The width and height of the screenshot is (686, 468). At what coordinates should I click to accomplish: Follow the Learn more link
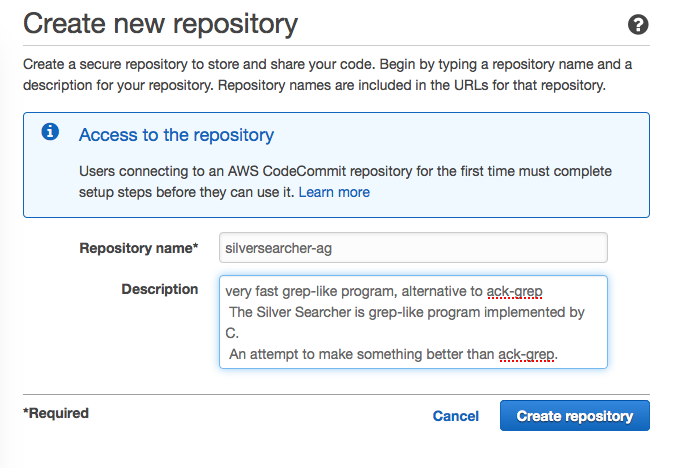tap(334, 192)
